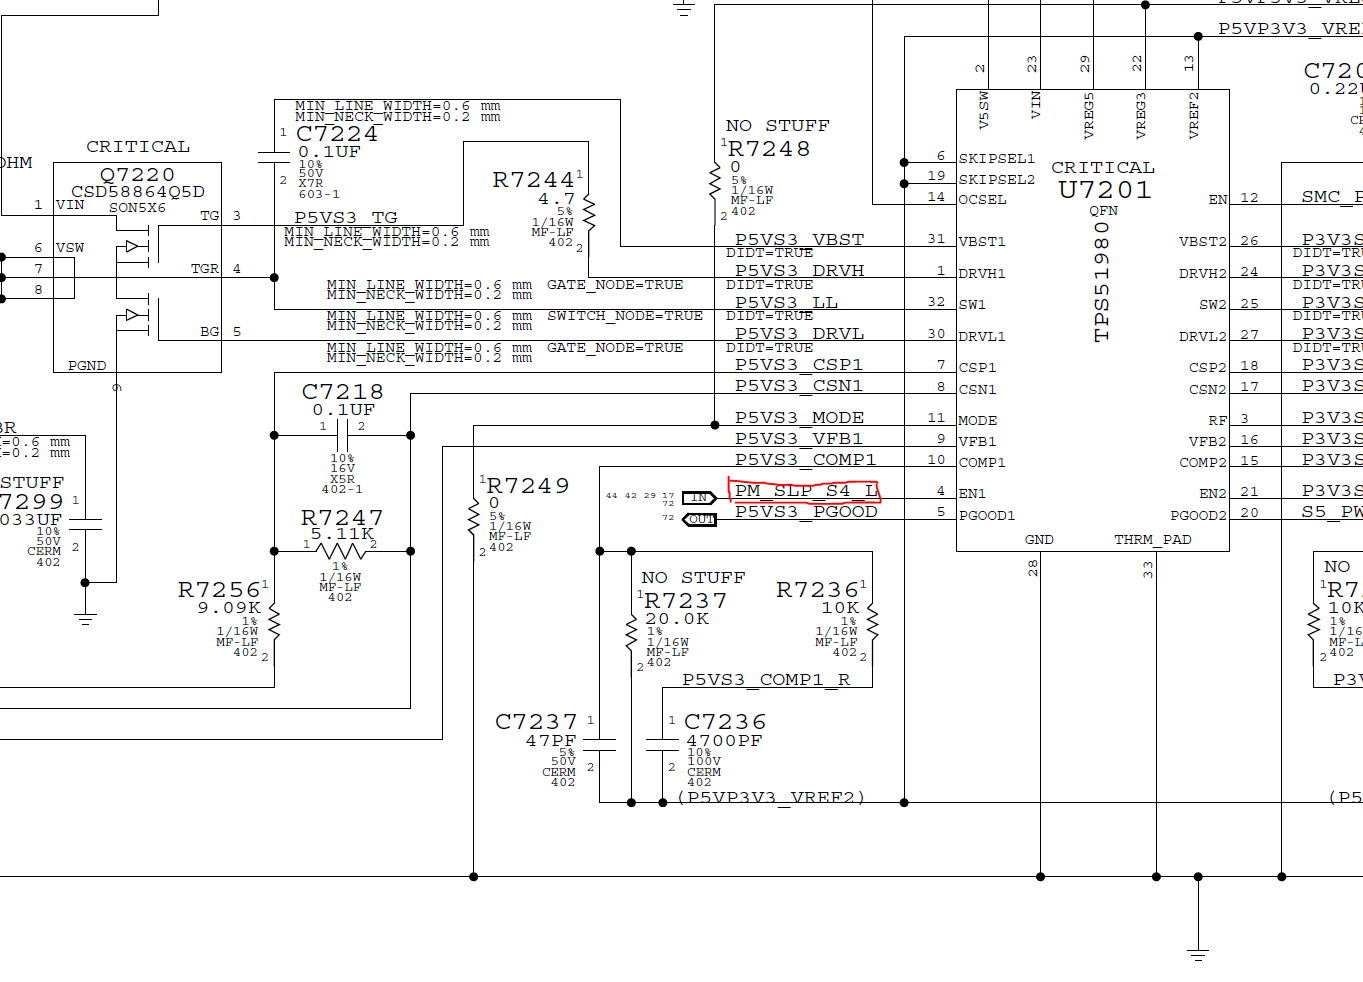This screenshot has width=1363, height=982.
Task: Select the TPS51980 part number text
Action: coord(1102,282)
